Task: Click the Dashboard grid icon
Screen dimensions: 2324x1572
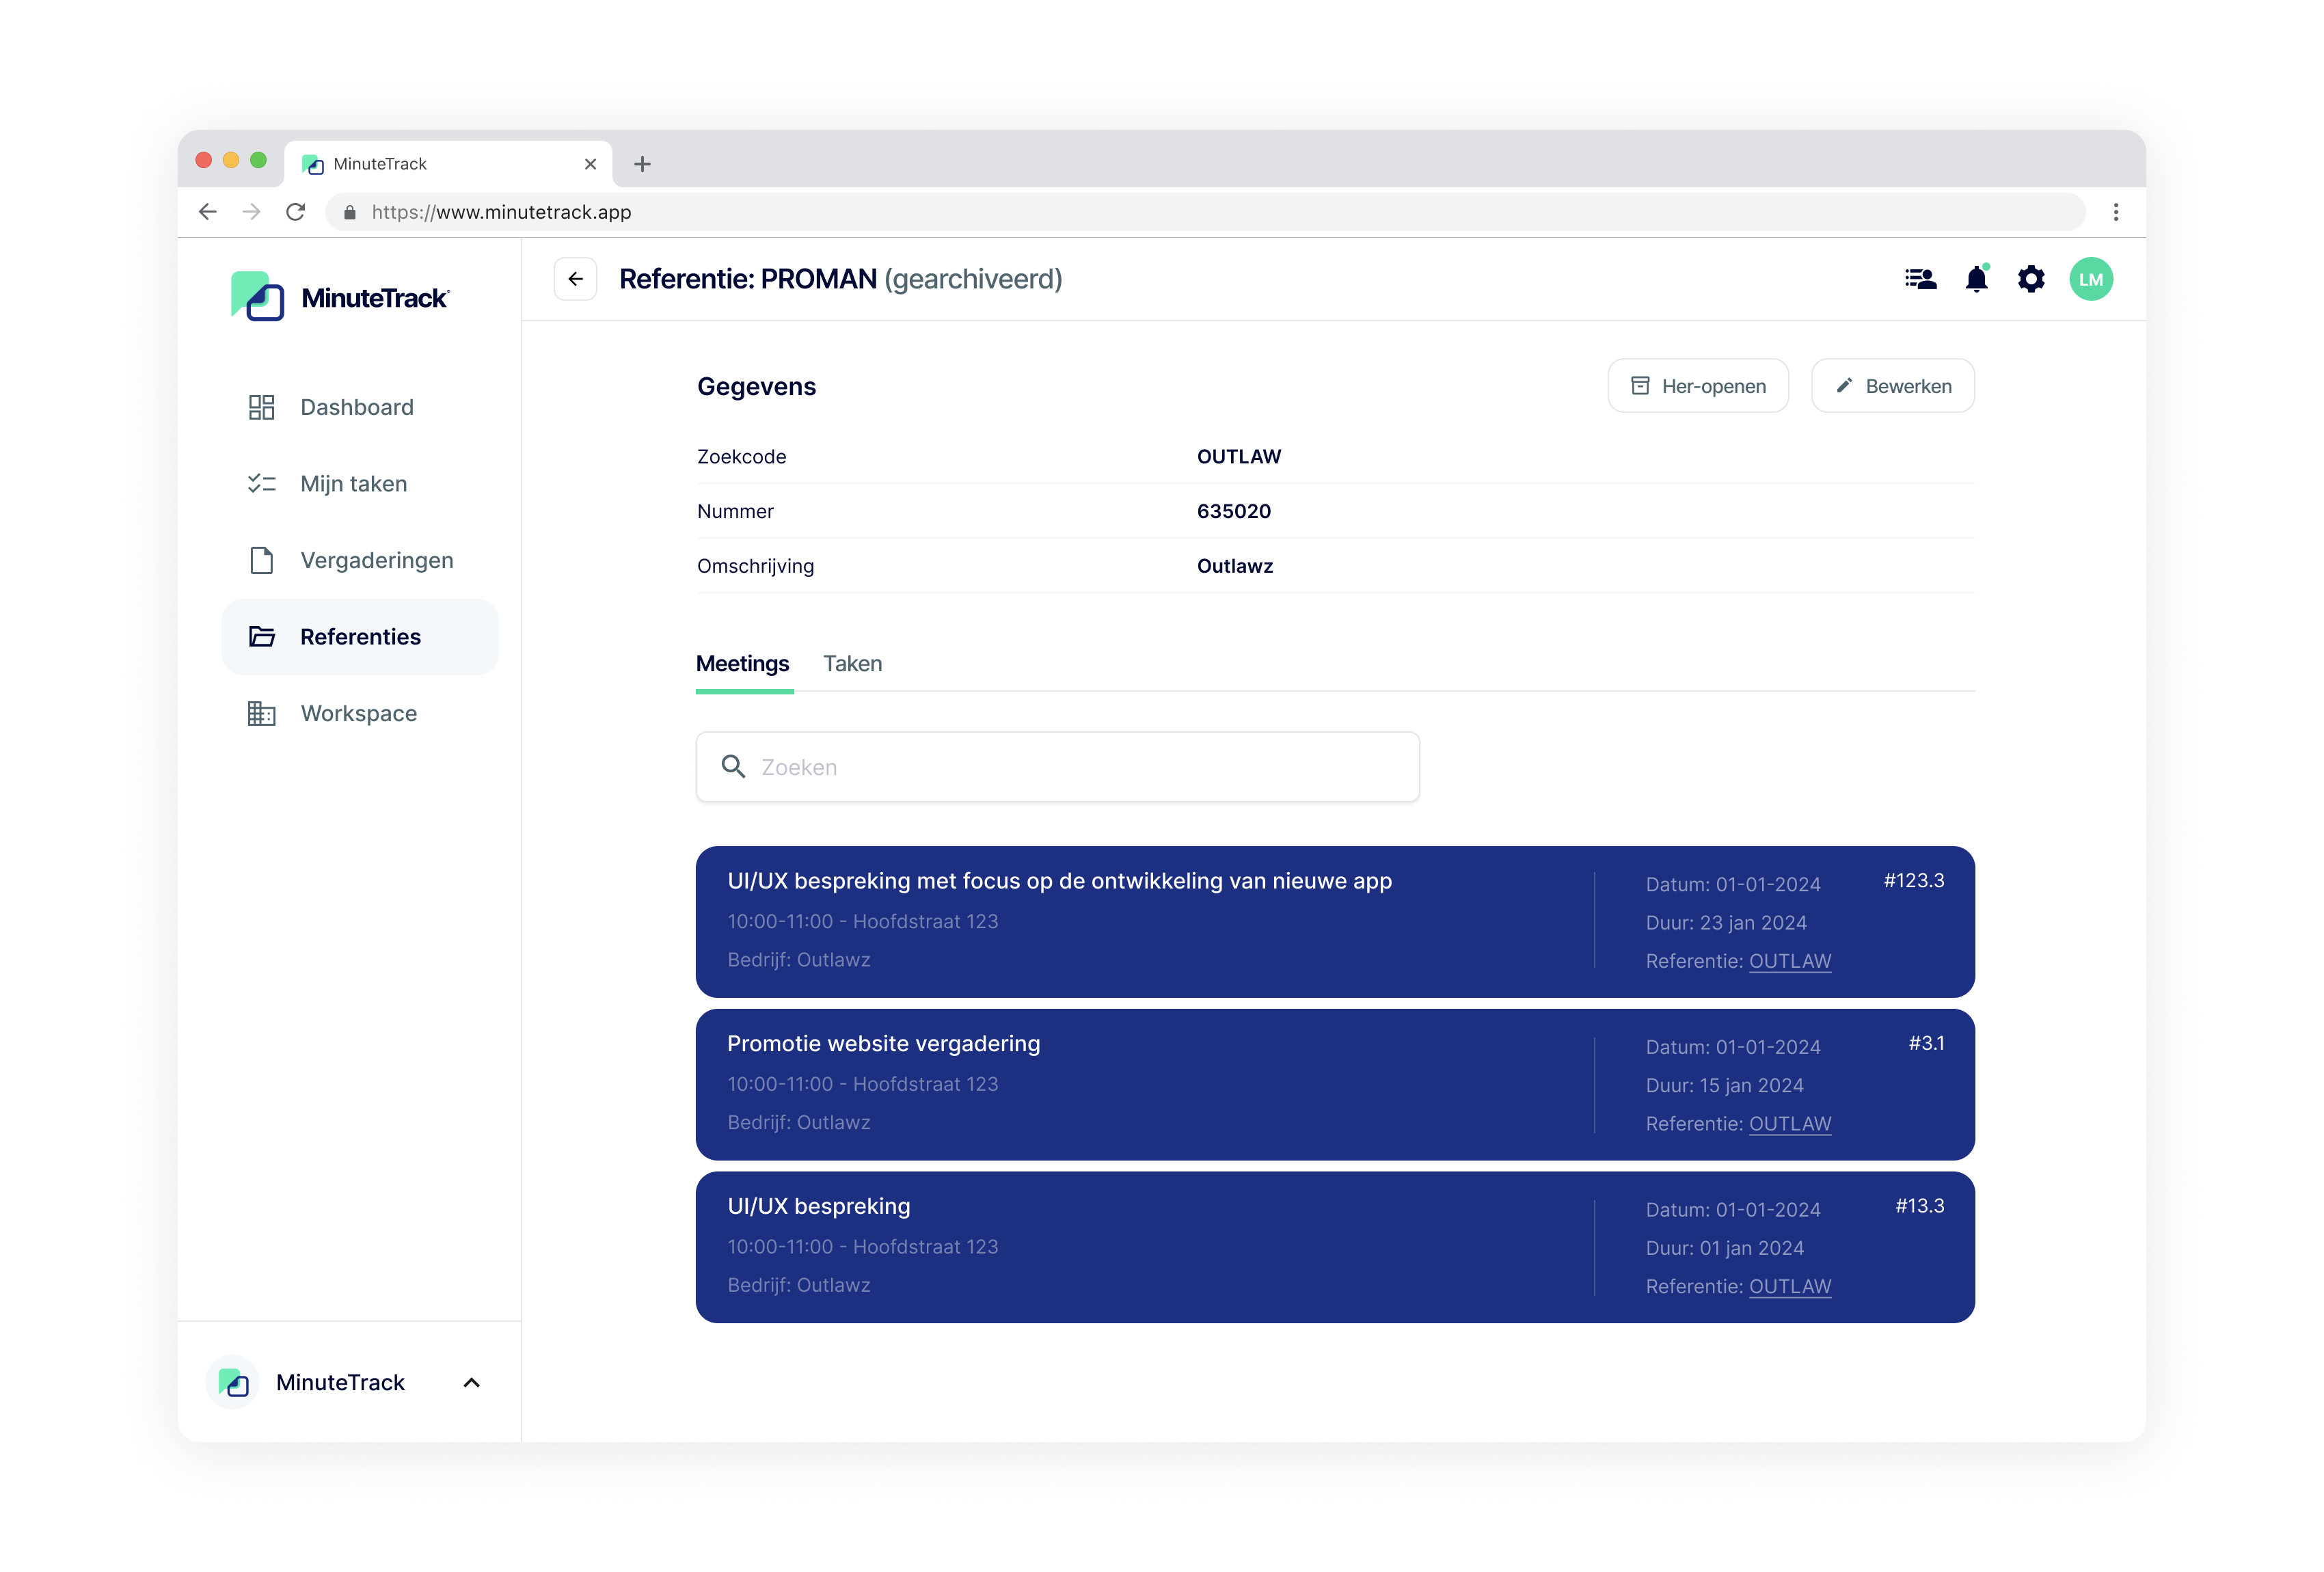Action: (261, 407)
